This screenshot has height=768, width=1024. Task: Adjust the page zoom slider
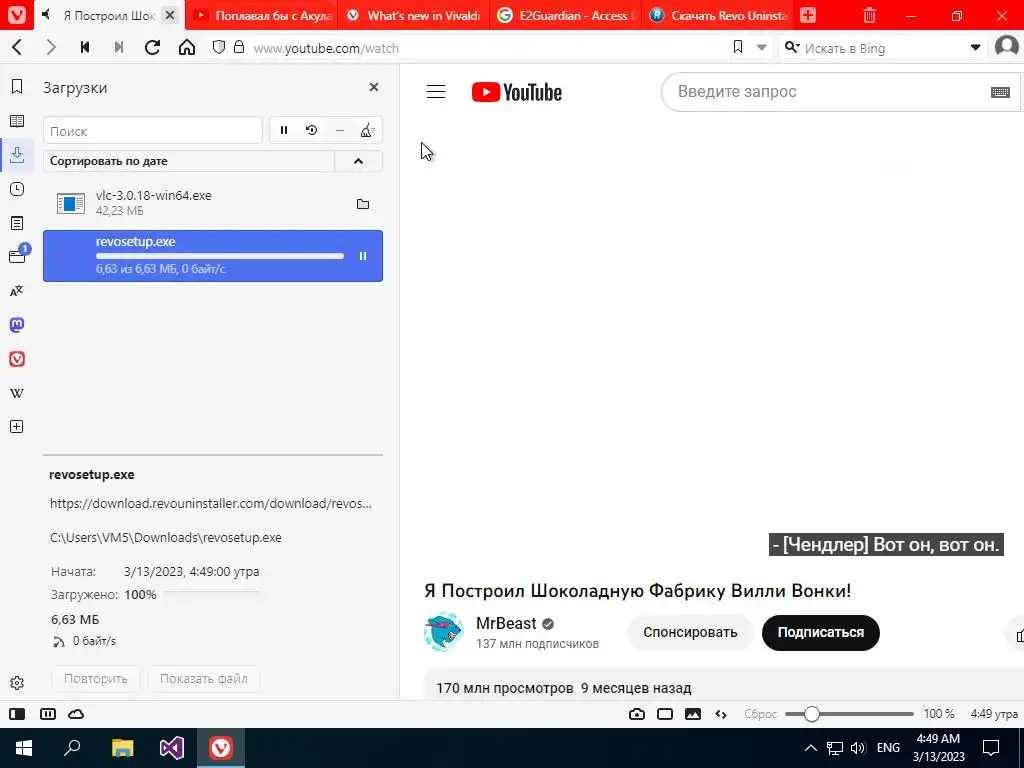coord(849,714)
